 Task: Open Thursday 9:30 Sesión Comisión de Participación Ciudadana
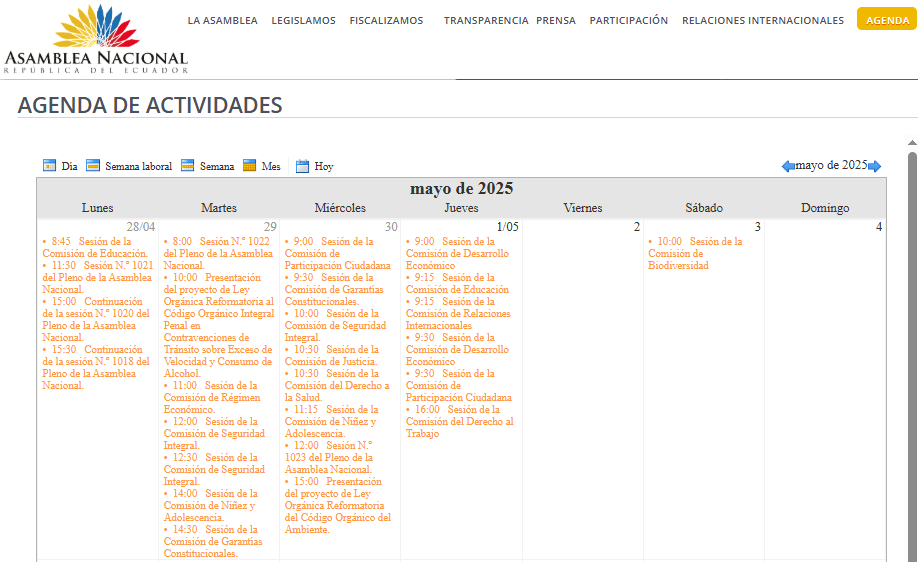pos(458,385)
